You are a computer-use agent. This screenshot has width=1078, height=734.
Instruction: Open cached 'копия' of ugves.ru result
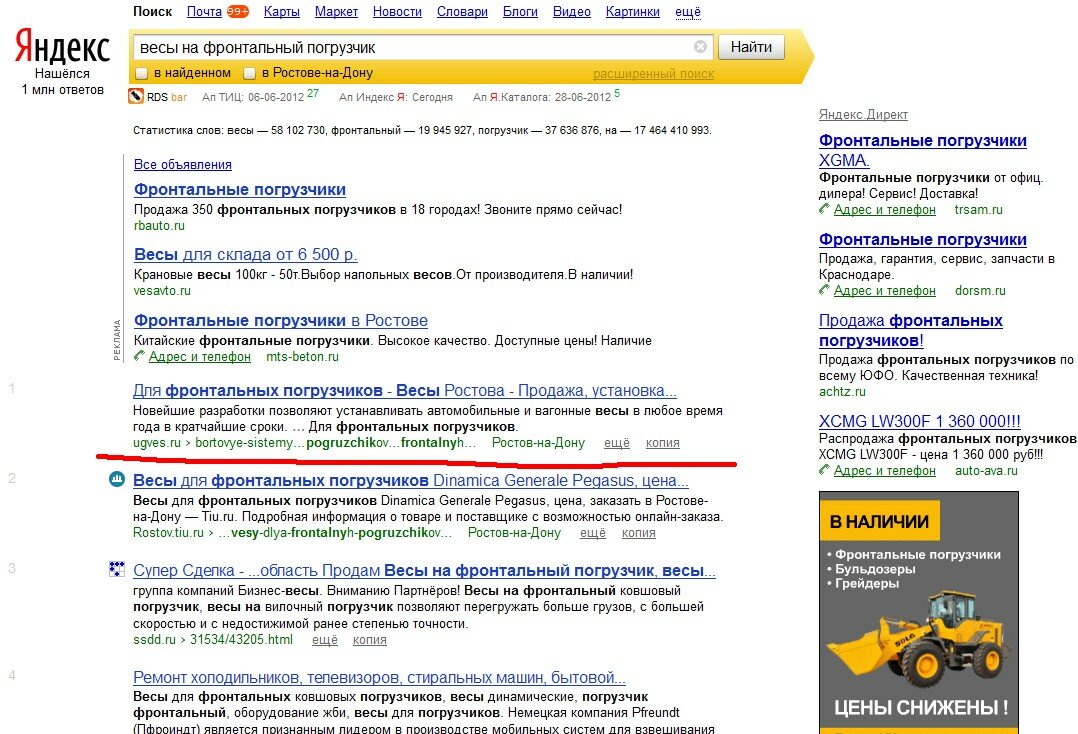(663, 443)
